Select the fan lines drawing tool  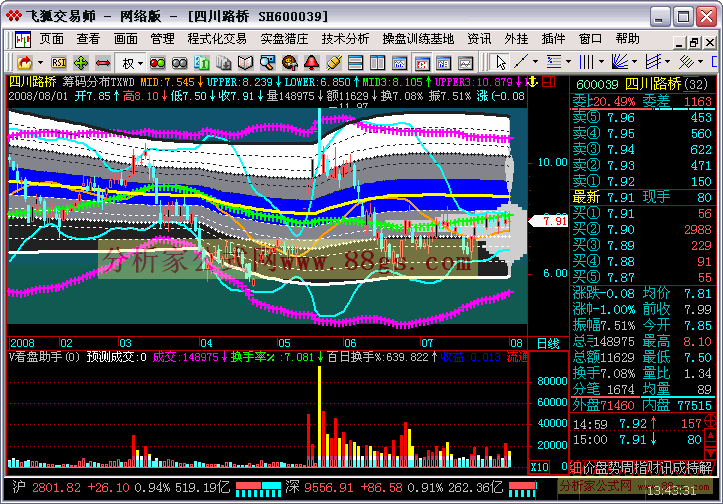pyautogui.click(x=620, y=61)
